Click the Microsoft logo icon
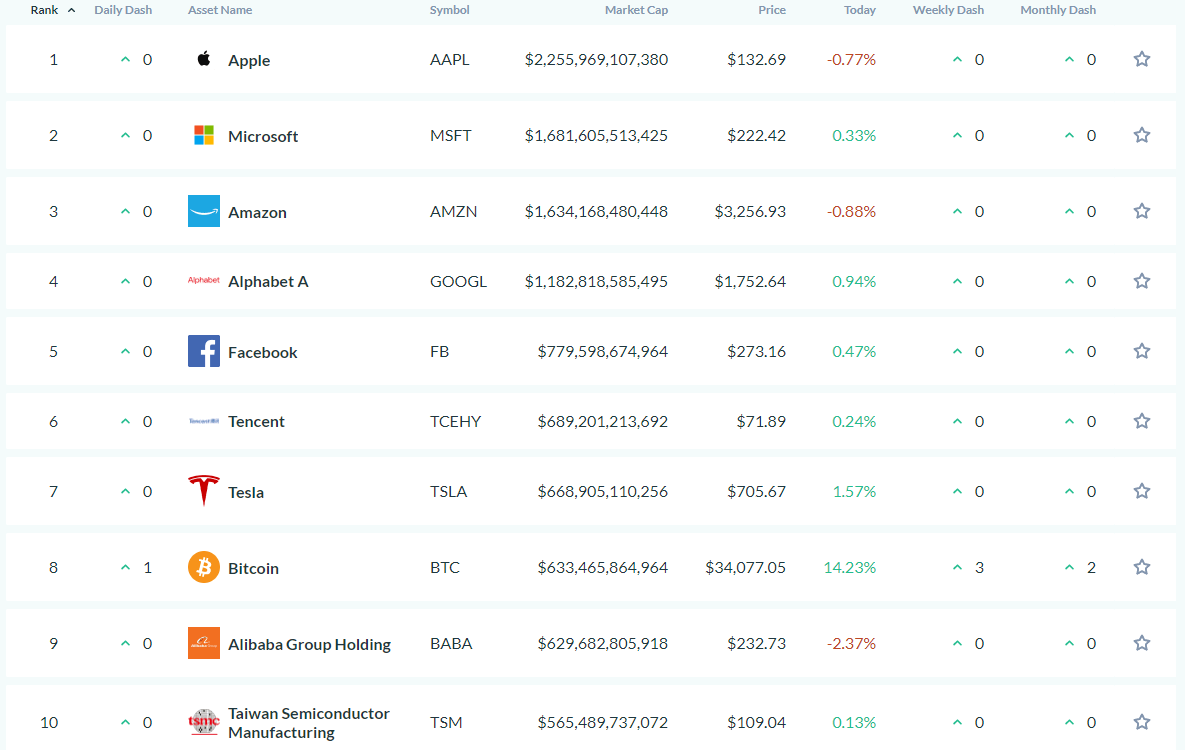Image resolution: width=1185 pixels, height=750 pixels. [204, 135]
